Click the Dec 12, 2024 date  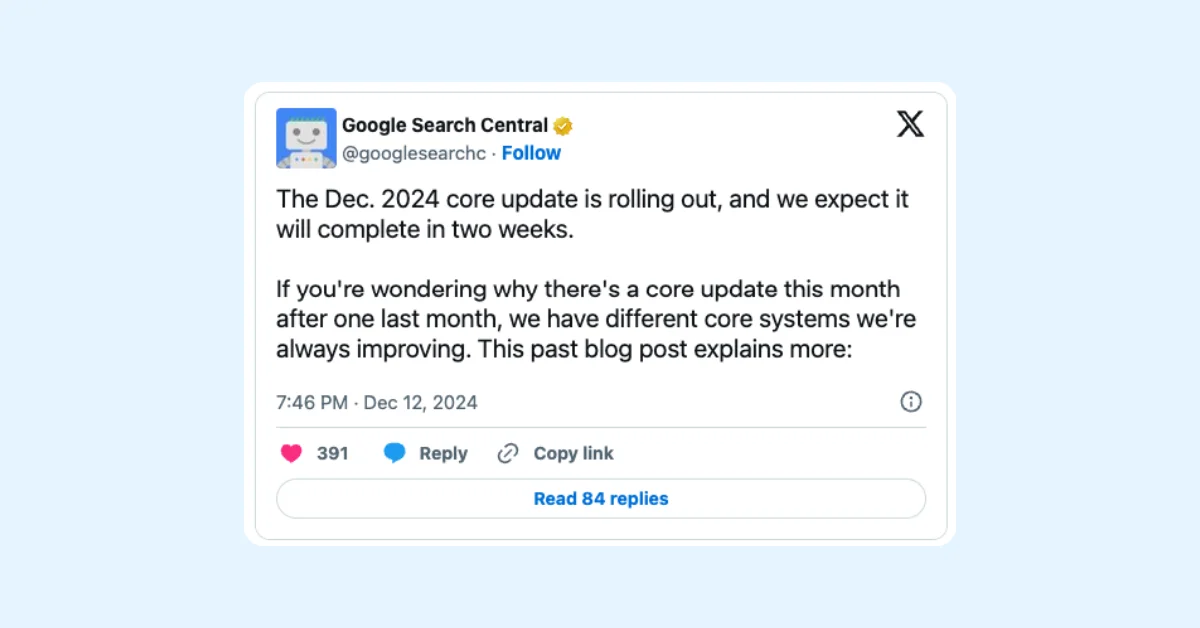coord(420,403)
